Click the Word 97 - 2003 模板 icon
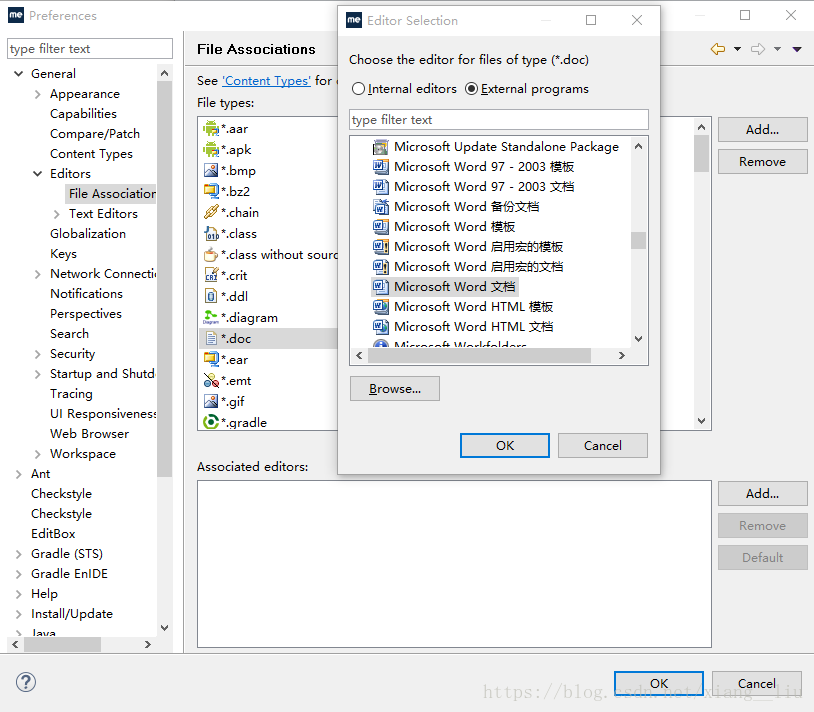Screen dimensions: 814x712 click(x=381, y=167)
